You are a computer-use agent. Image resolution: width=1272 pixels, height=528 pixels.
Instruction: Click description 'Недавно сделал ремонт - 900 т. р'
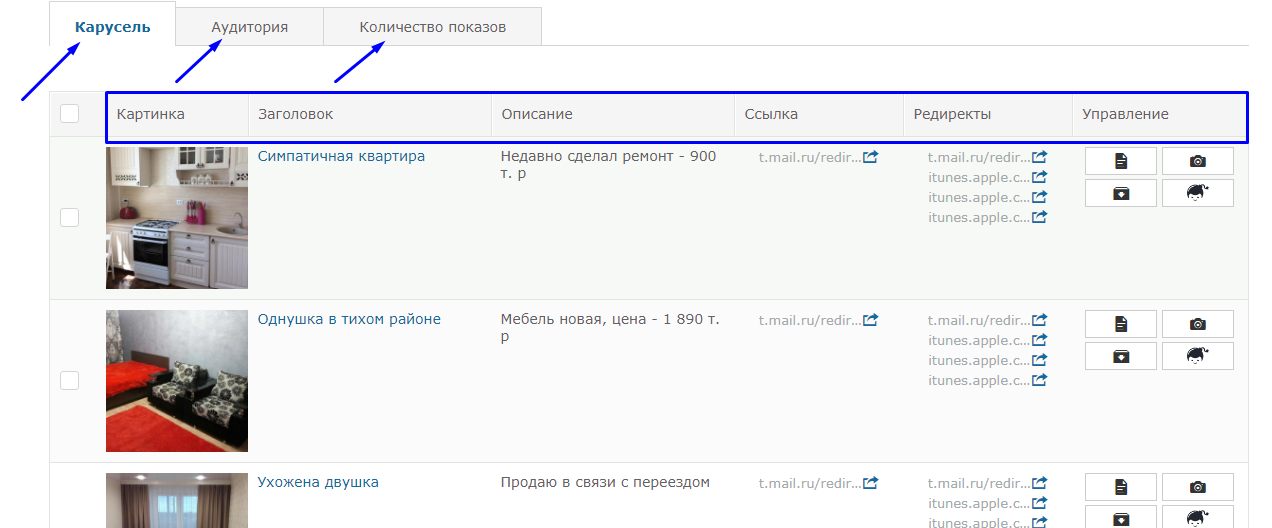pos(608,165)
